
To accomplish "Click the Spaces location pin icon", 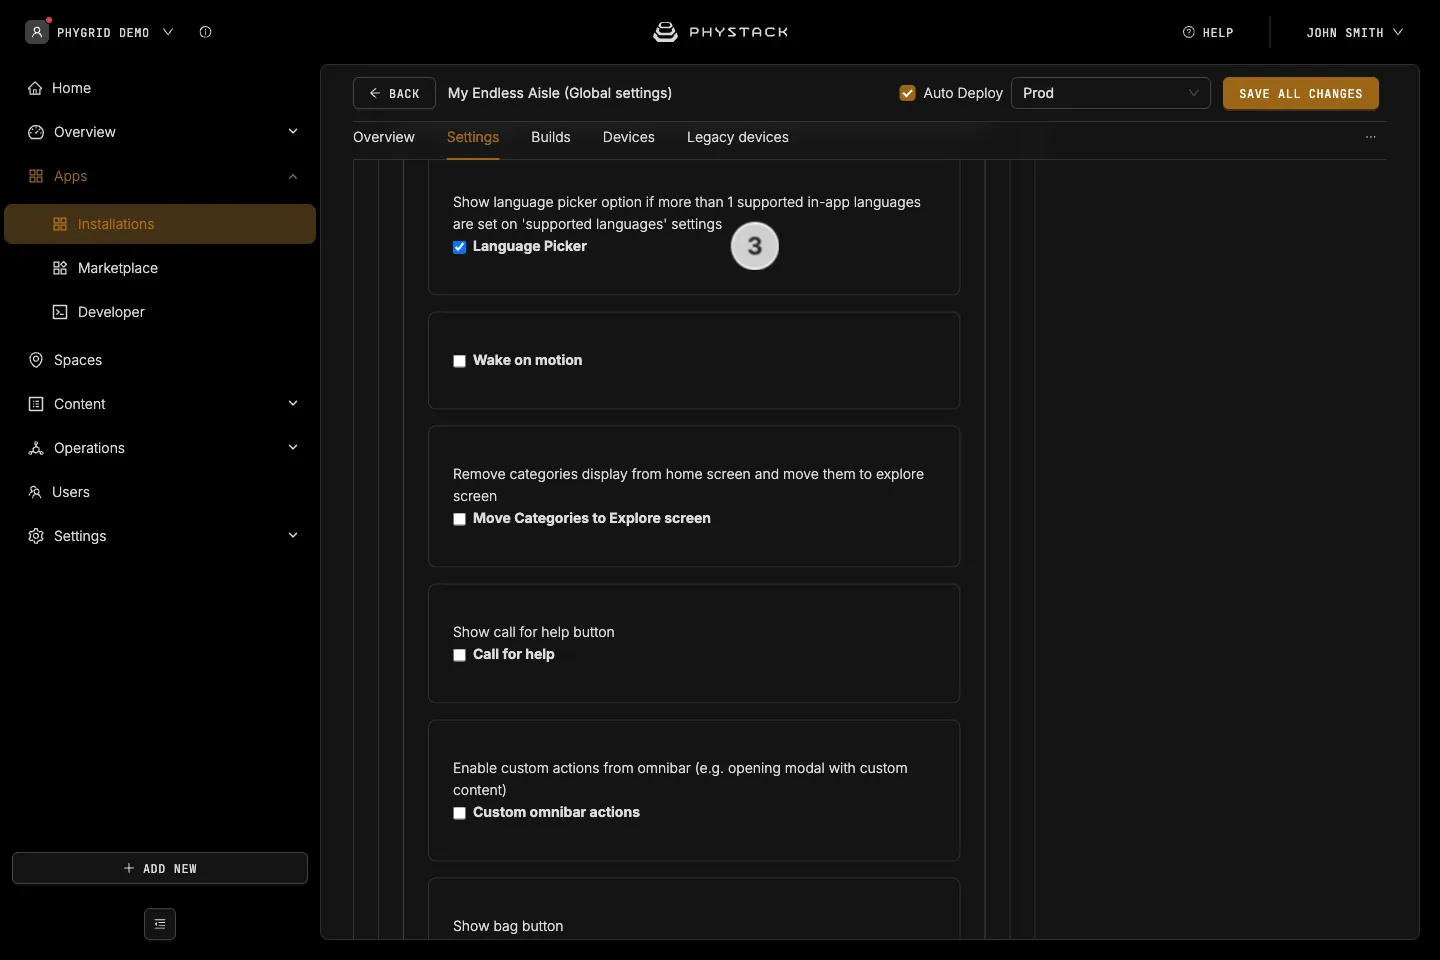I will tap(36, 360).
